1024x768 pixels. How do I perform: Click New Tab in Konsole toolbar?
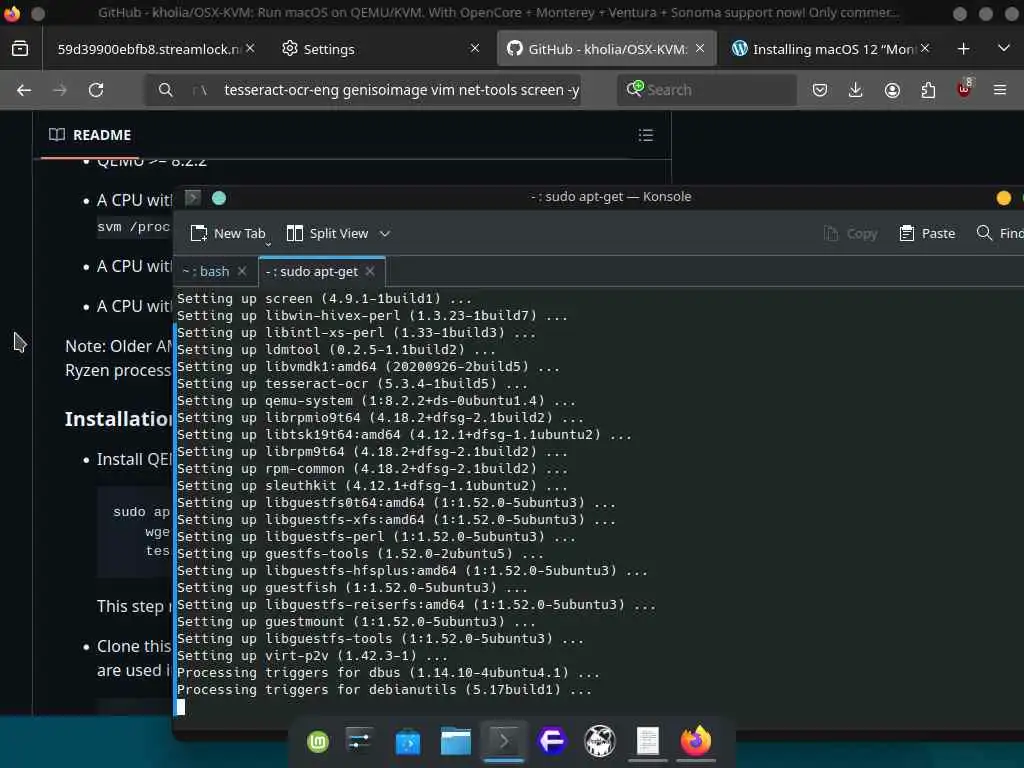228,234
